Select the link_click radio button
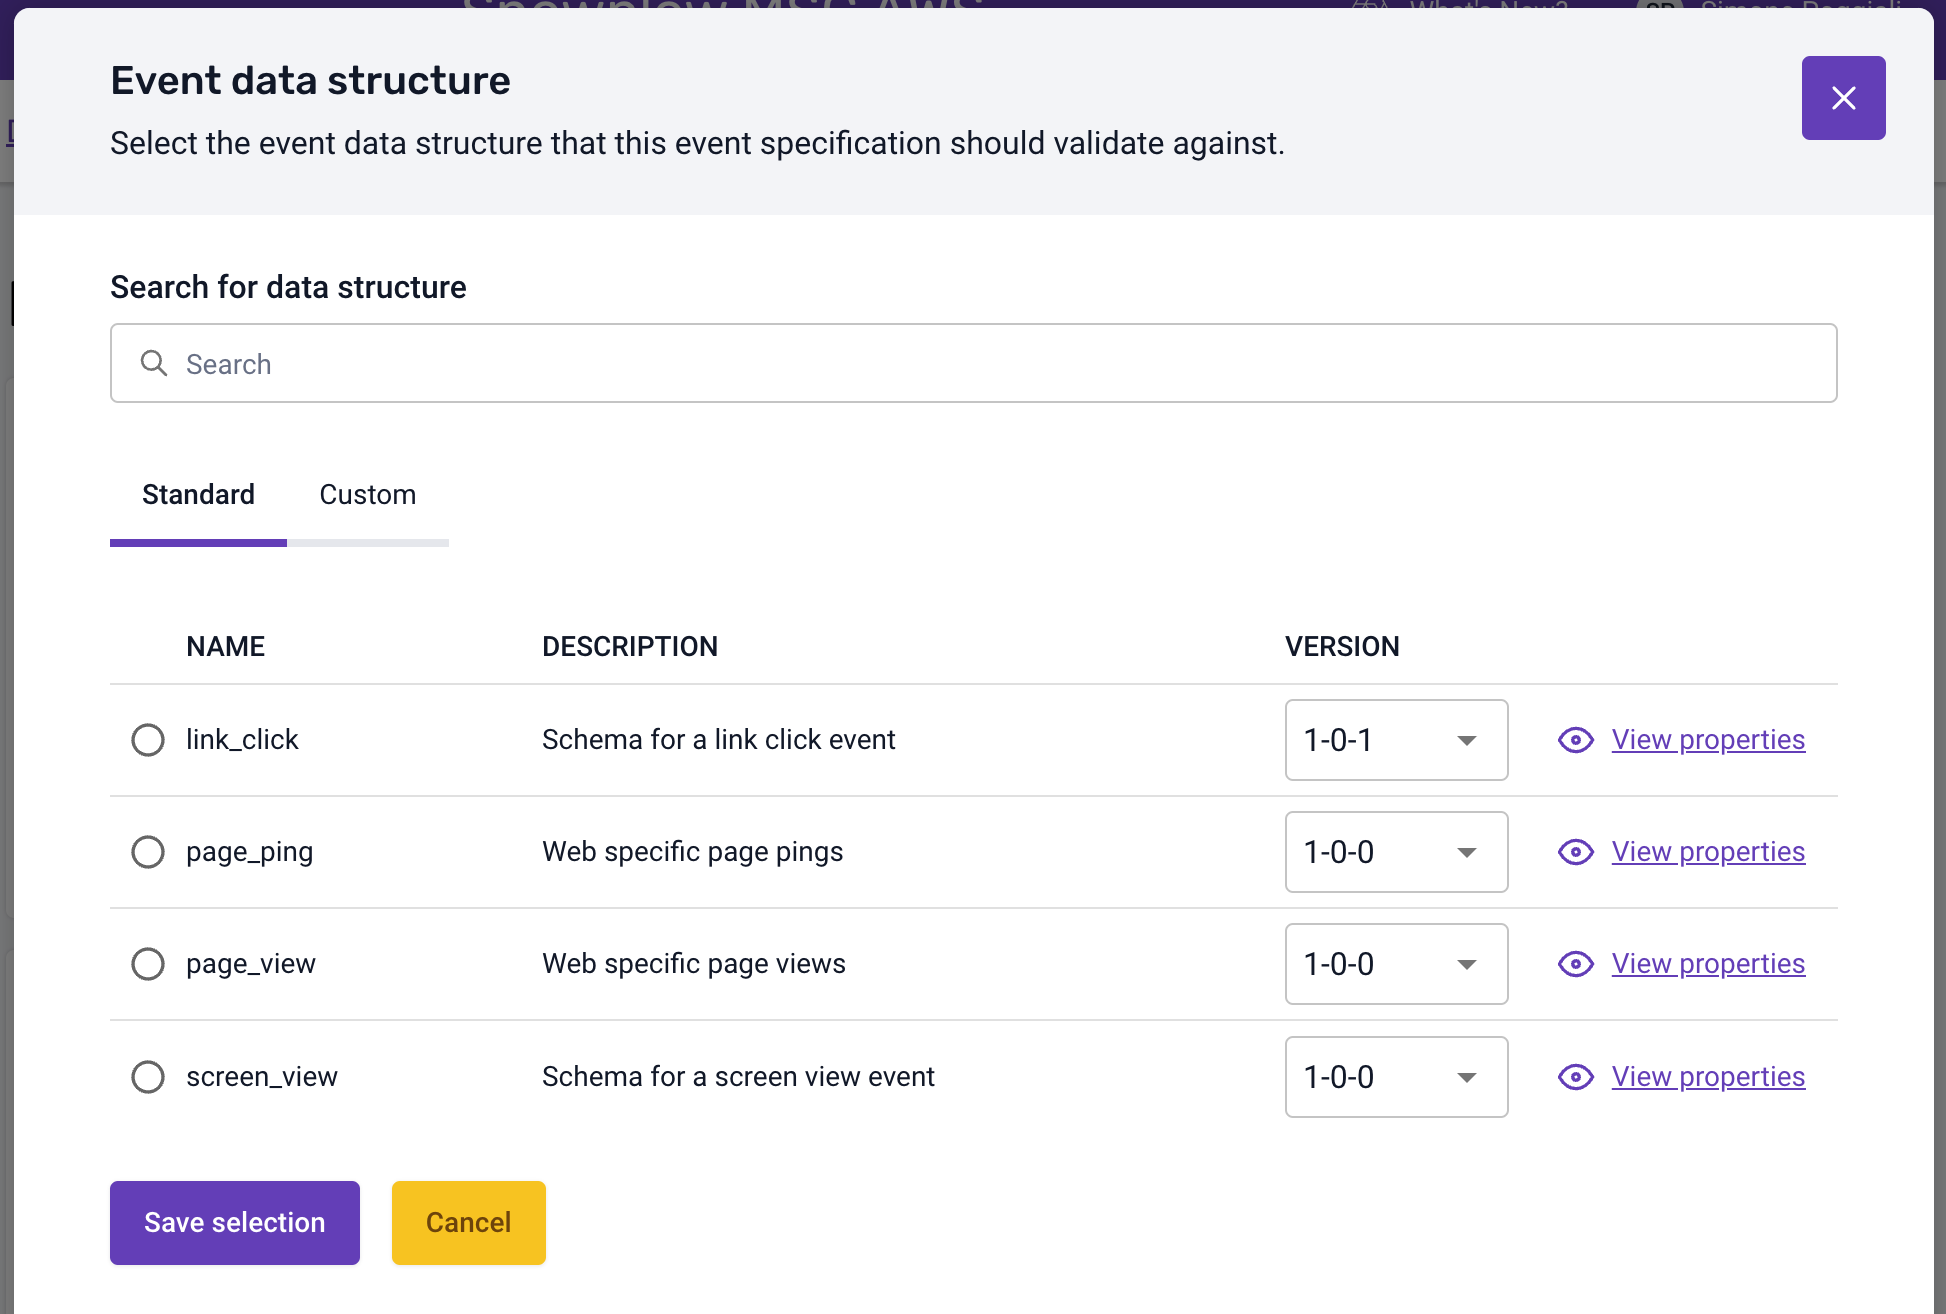The image size is (1946, 1314). pos(147,738)
